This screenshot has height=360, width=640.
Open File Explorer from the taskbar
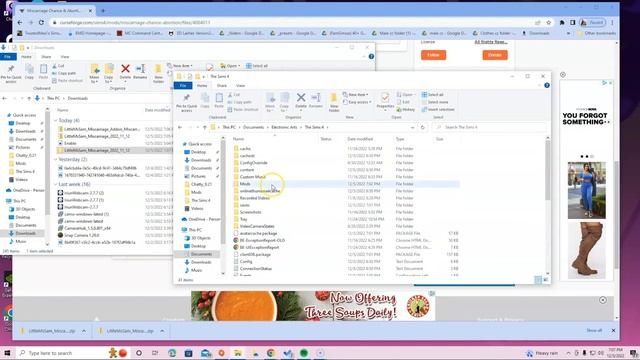(x=238, y=353)
